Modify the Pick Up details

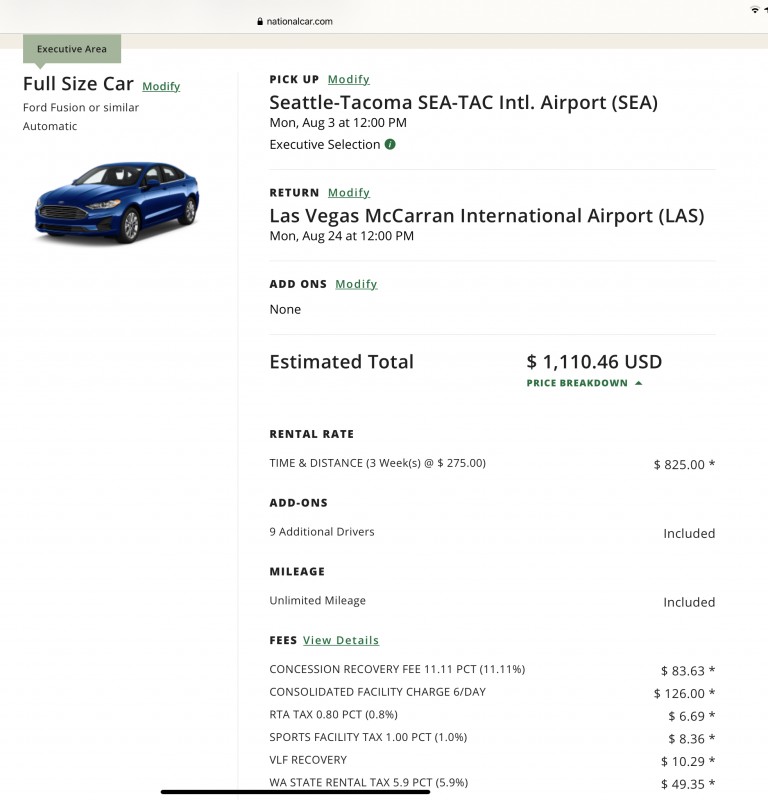pyautogui.click(x=348, y=79)
